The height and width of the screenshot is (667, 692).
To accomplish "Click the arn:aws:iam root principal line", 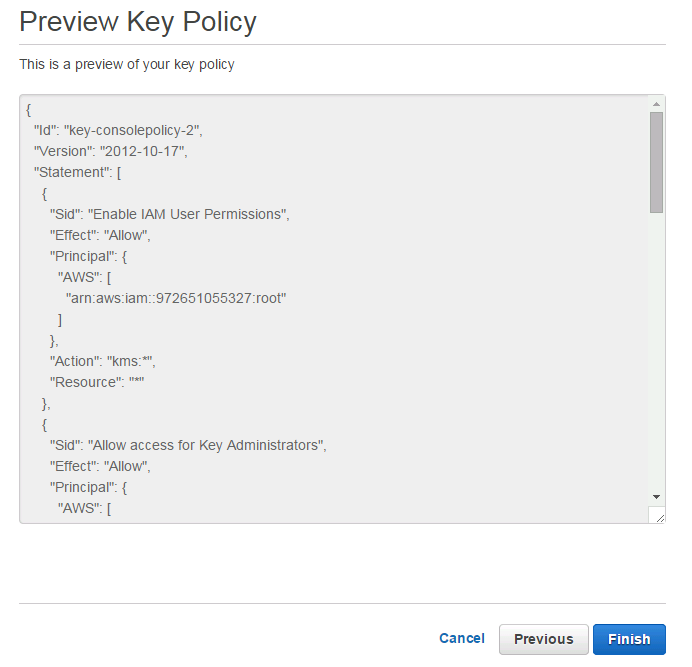I will pyautogui.click(x=176, y=298).
